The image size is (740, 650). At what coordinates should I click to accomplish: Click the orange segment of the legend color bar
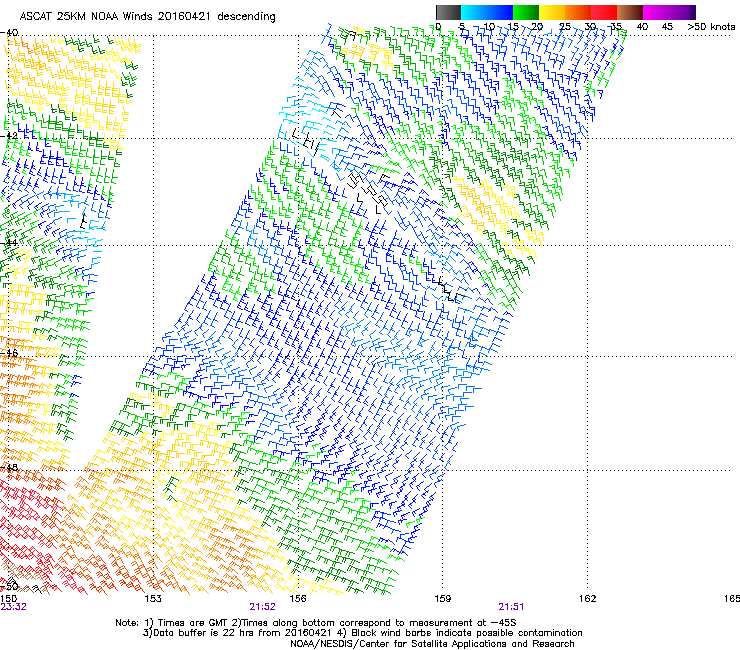(x=578, y=12)
